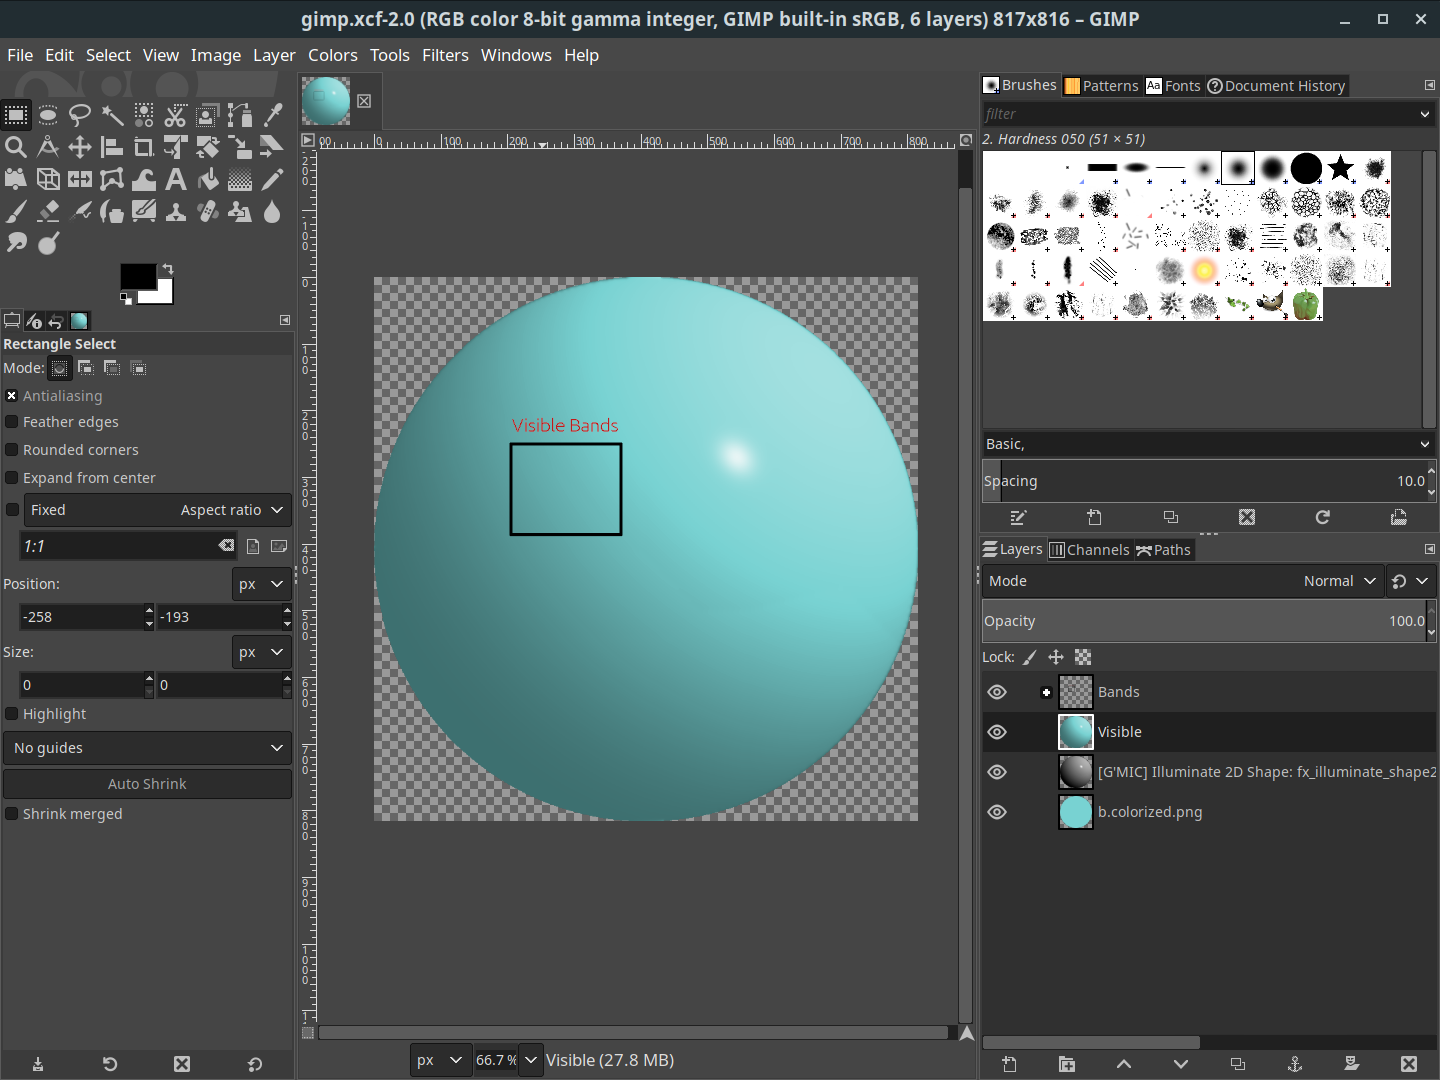Select the Text tool
Screen dimensions: 1440x1080
click(176, 180)
